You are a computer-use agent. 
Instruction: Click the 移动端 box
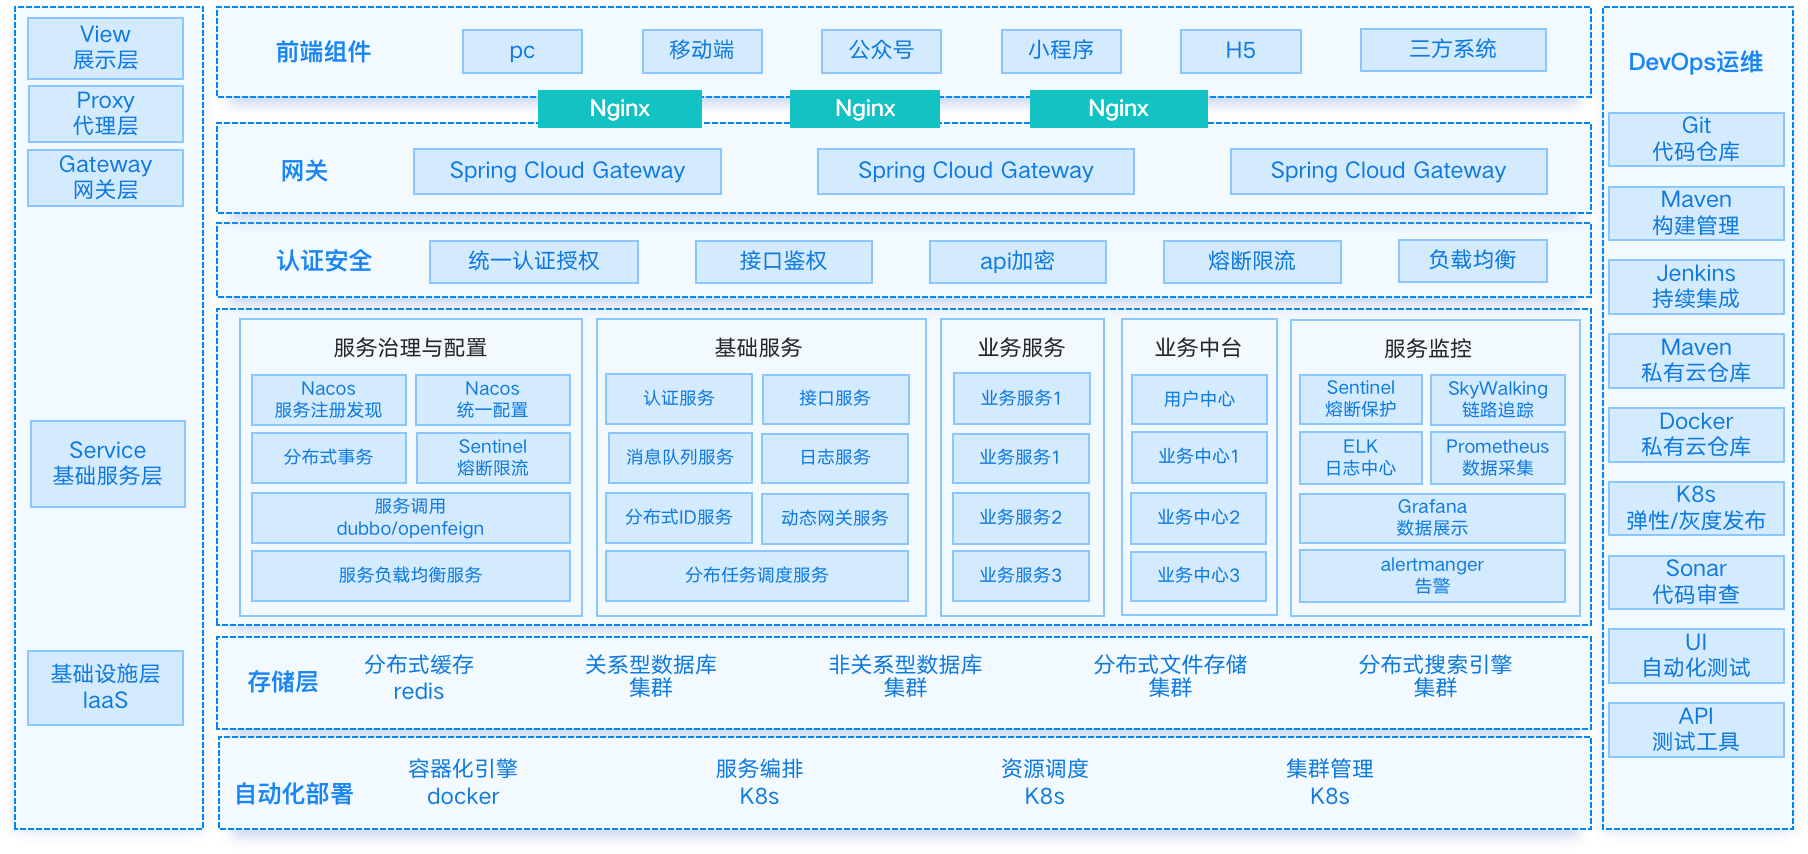coord(702,51)
